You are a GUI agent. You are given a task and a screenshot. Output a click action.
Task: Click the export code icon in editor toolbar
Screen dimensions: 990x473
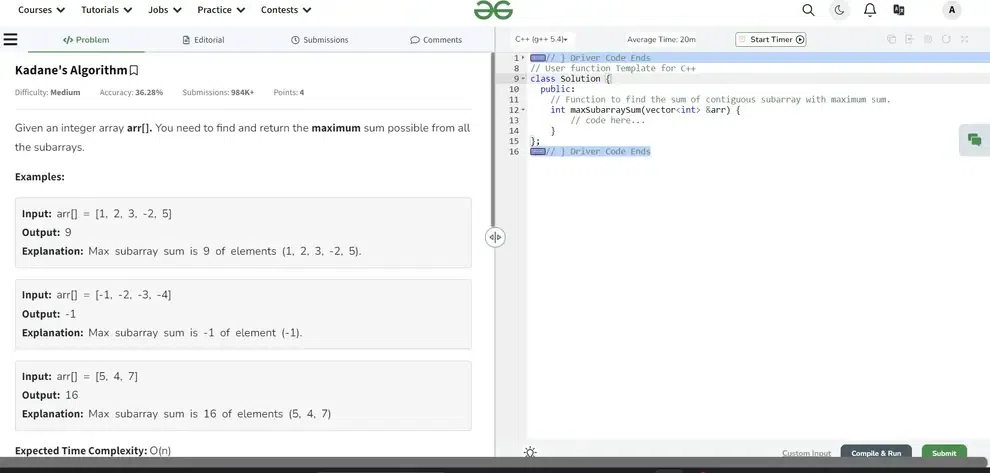pos(910,39)
